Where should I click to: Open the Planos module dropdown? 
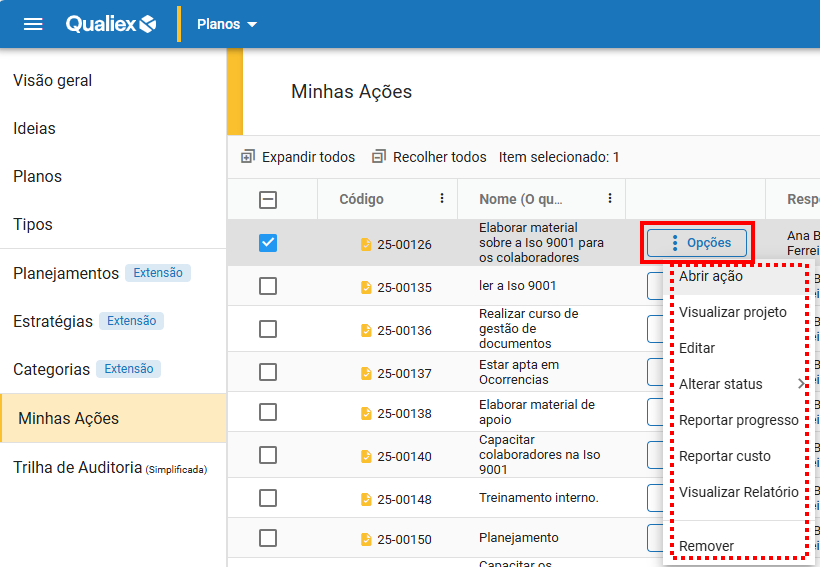pos(227,24)
